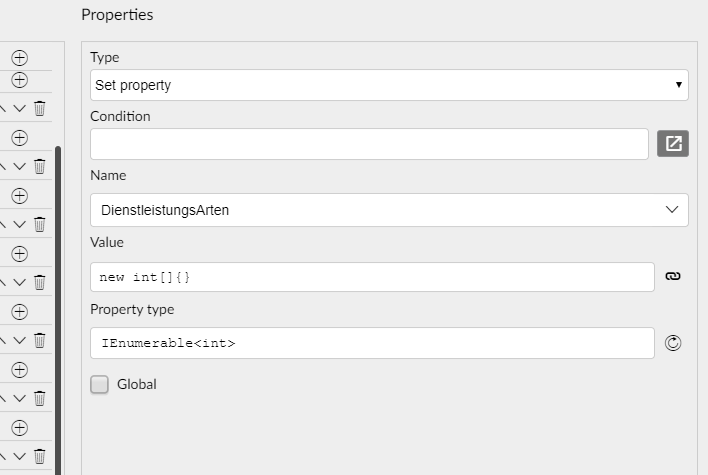Click the topmost trash delete icon
The image size is (708, 475).
click(x=40, y=108)
